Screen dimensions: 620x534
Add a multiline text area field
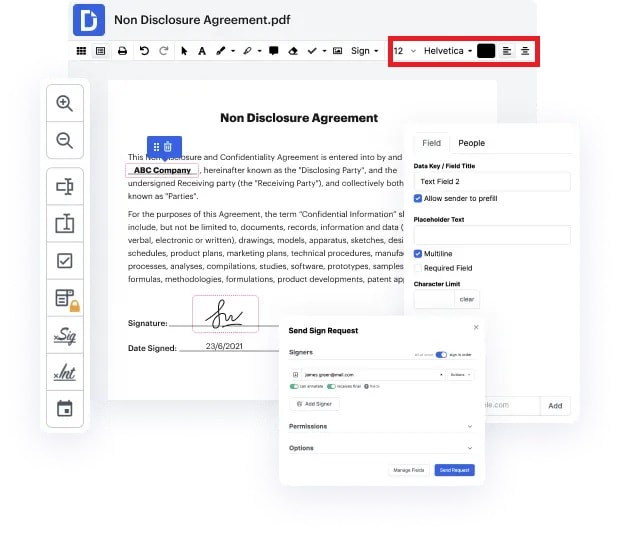coord(64,224)
